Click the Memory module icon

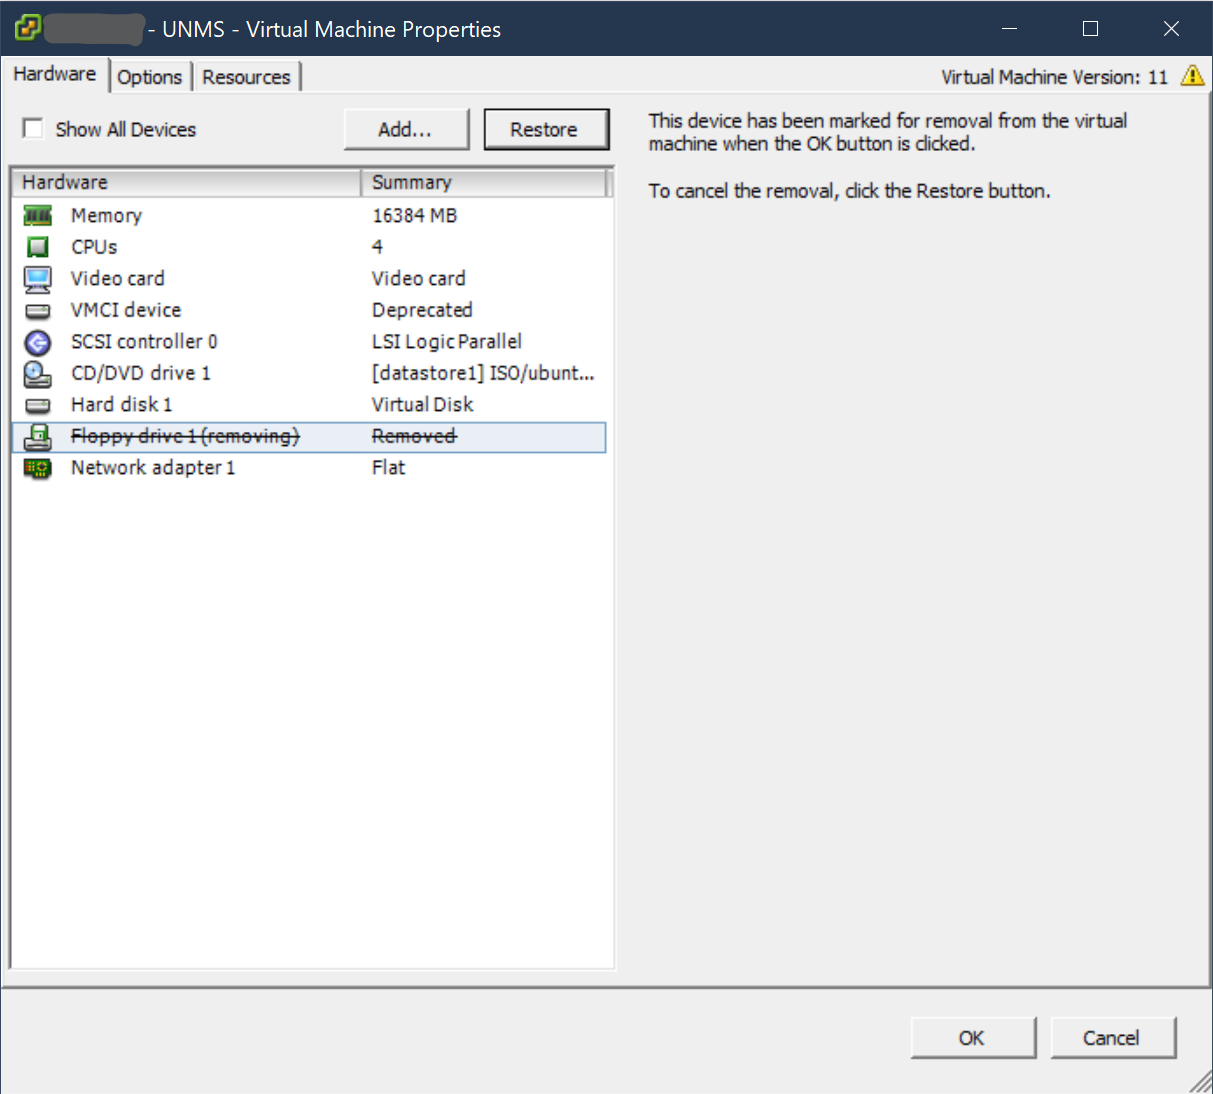37,215
